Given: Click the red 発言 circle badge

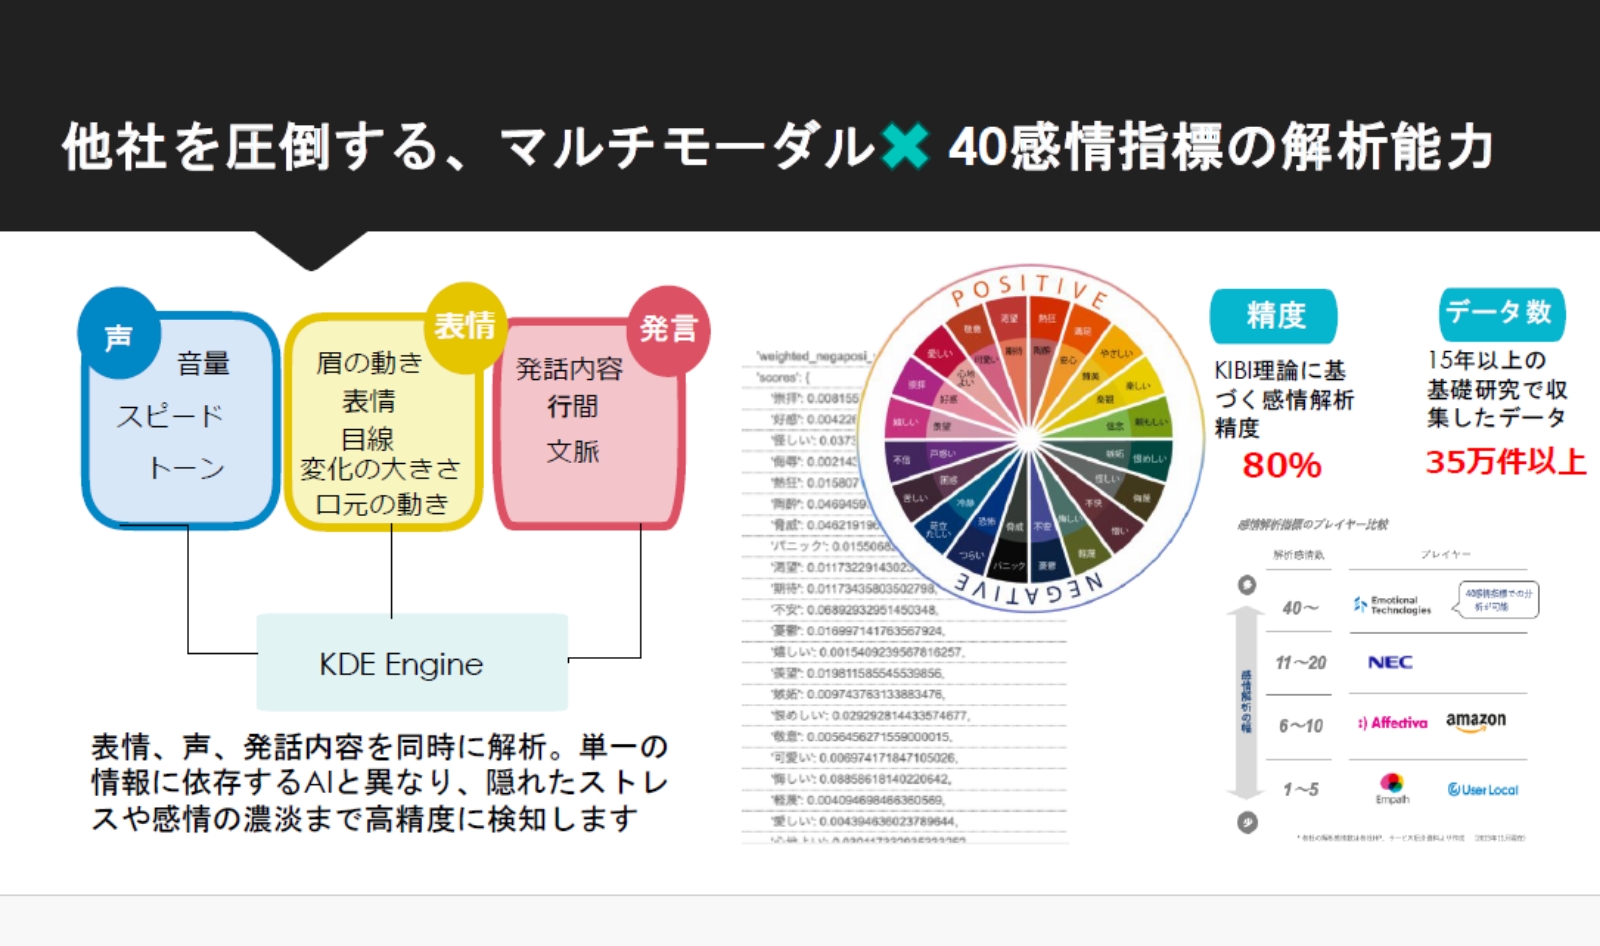Looking at the screenshot, I should pos(667,330).
